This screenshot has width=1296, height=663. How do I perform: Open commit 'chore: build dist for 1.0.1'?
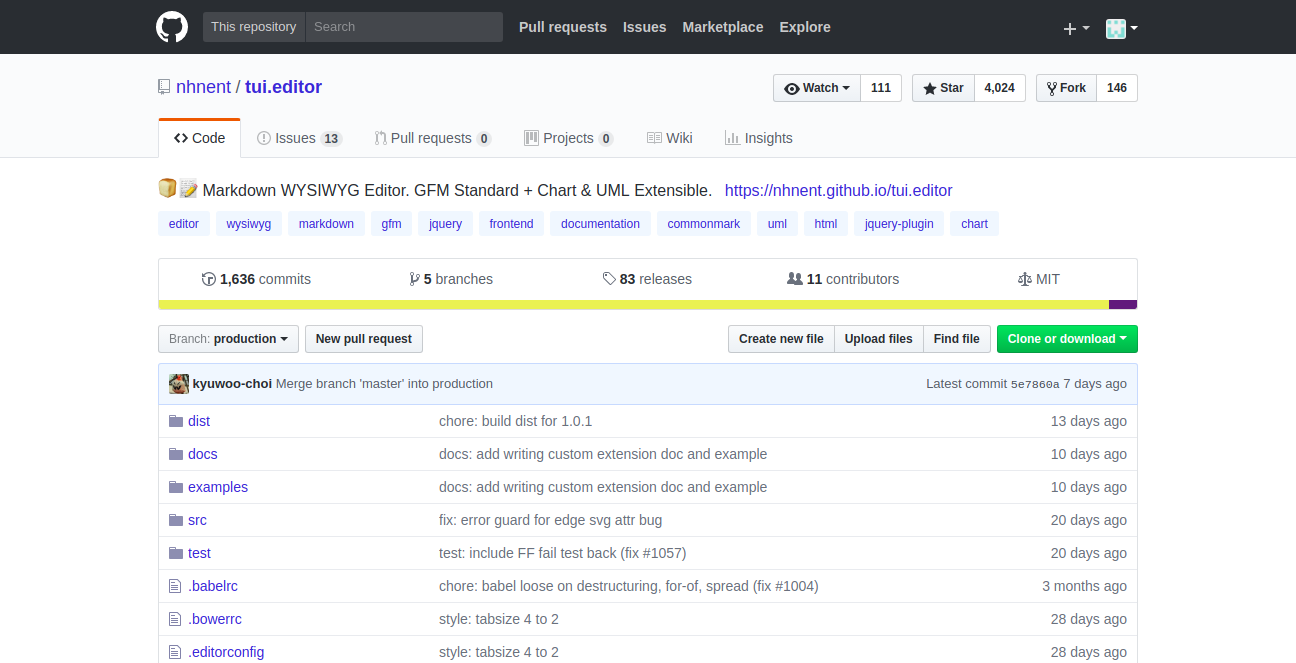(516, 421)
